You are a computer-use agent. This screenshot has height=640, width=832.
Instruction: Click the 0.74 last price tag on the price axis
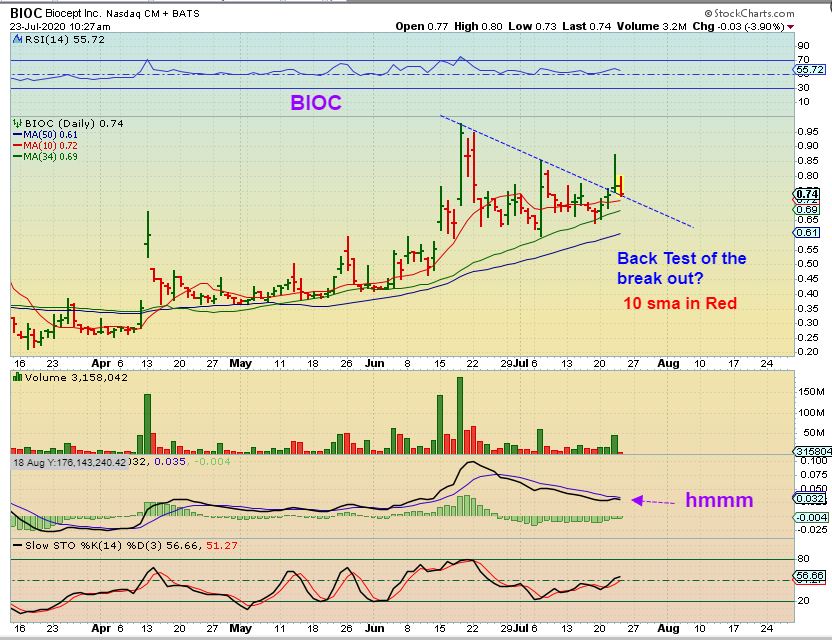(807, 194)
